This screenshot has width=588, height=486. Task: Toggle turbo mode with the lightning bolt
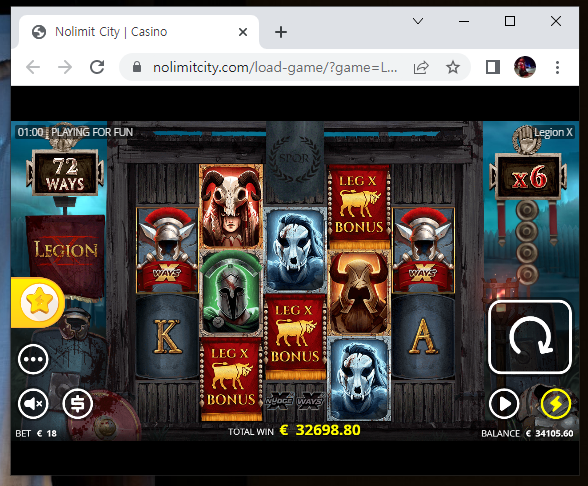[x=555, y=404]
